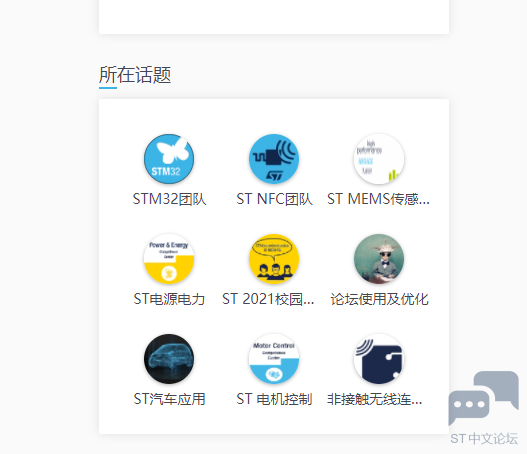Click the 非接触无线连... label
The width and height of the screenshot is (527, 454).
pos(374,399)
